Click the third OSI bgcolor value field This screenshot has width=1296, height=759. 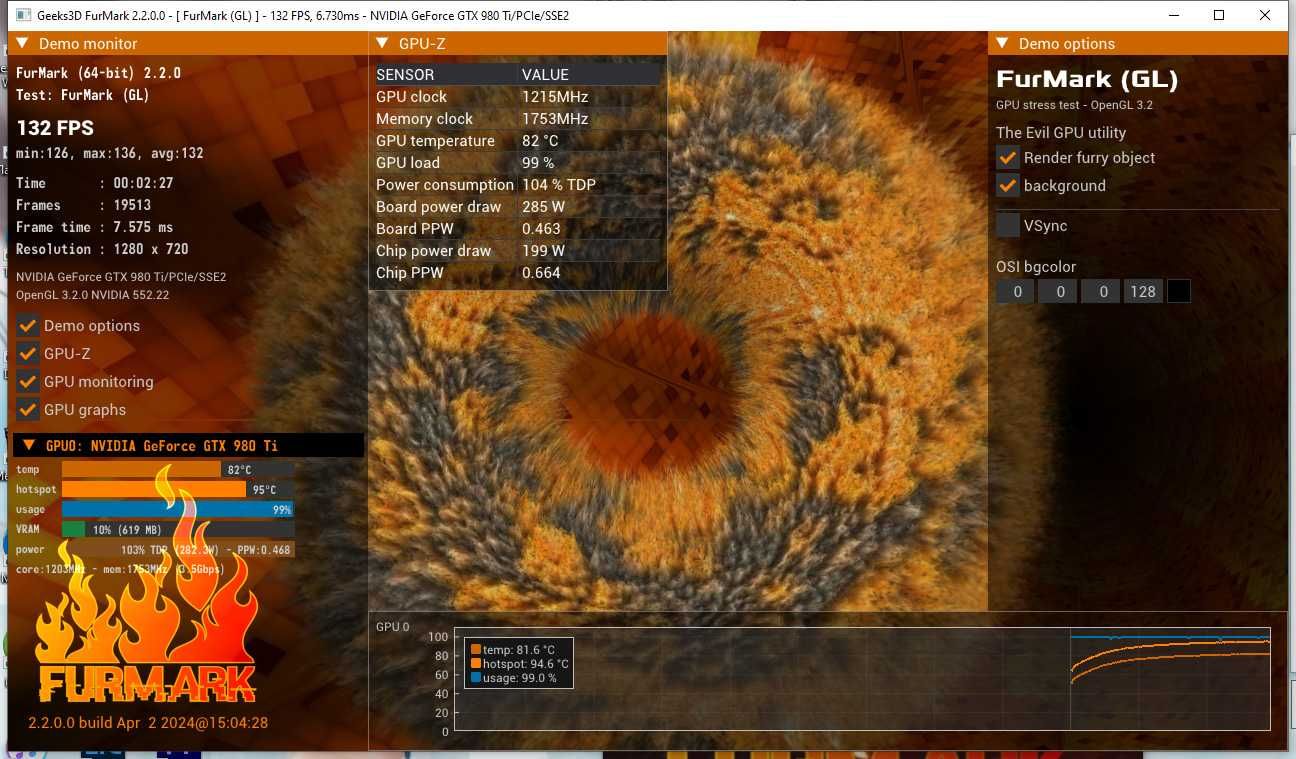(1101, 292)
